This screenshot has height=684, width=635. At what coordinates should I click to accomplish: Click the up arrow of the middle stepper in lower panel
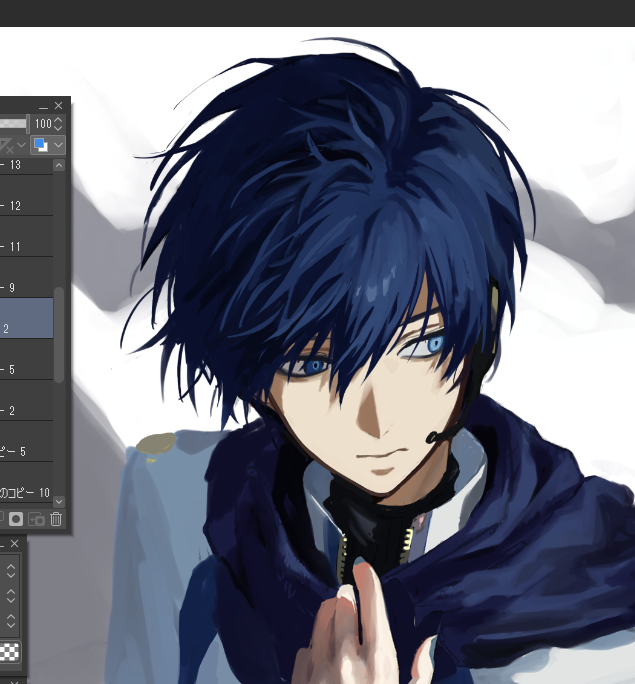tap(11, 592)
